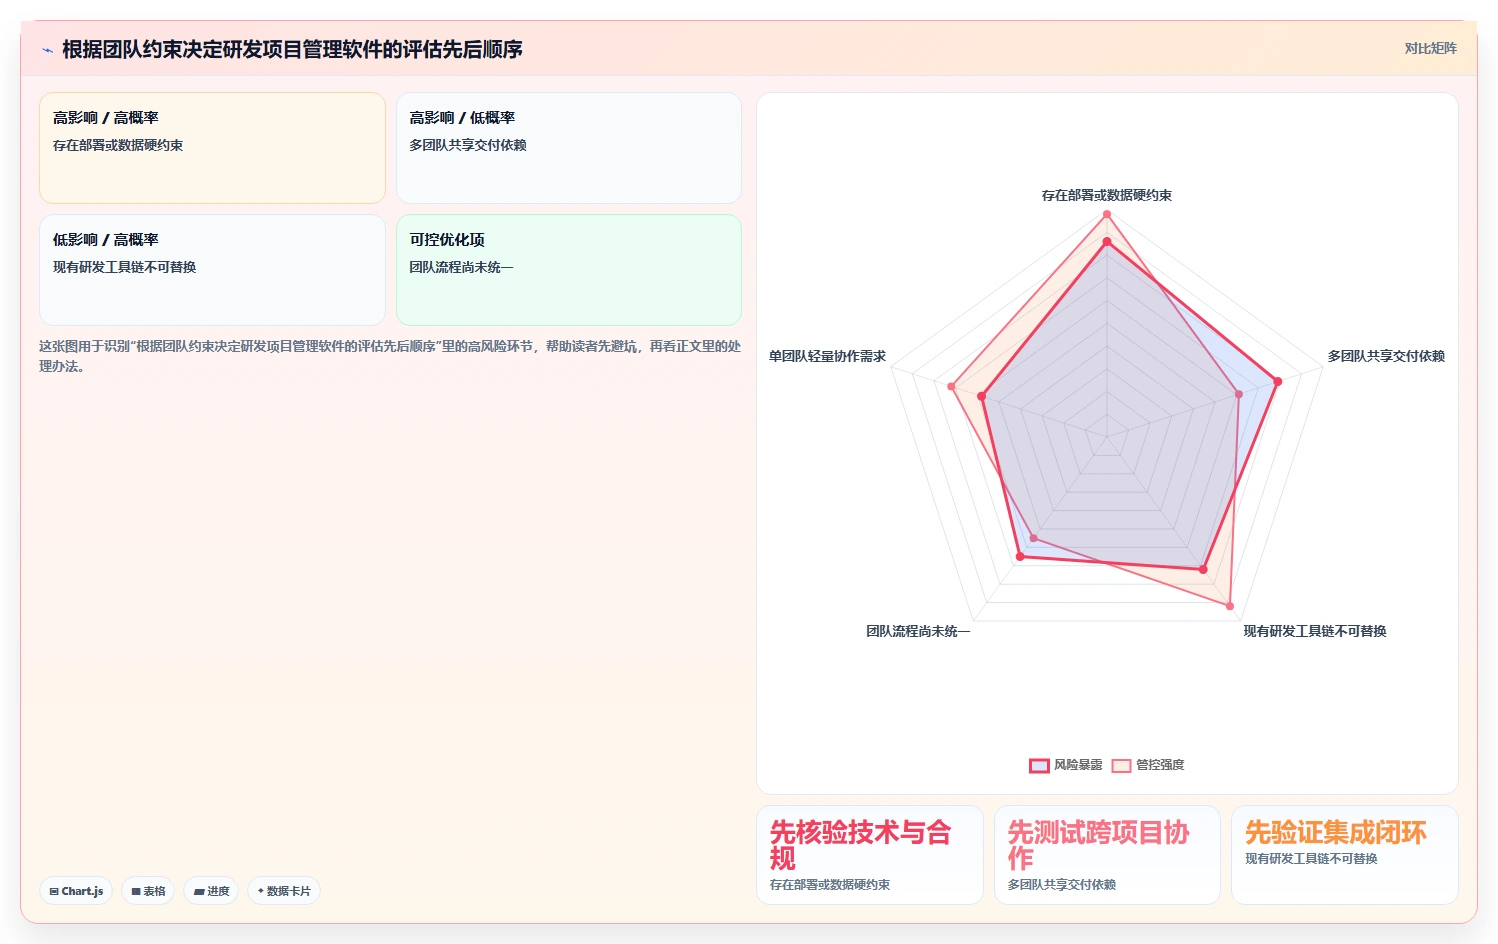
Task: Click radar axis label 现有研发工具链不可替换
Action: pos(1315,631)
